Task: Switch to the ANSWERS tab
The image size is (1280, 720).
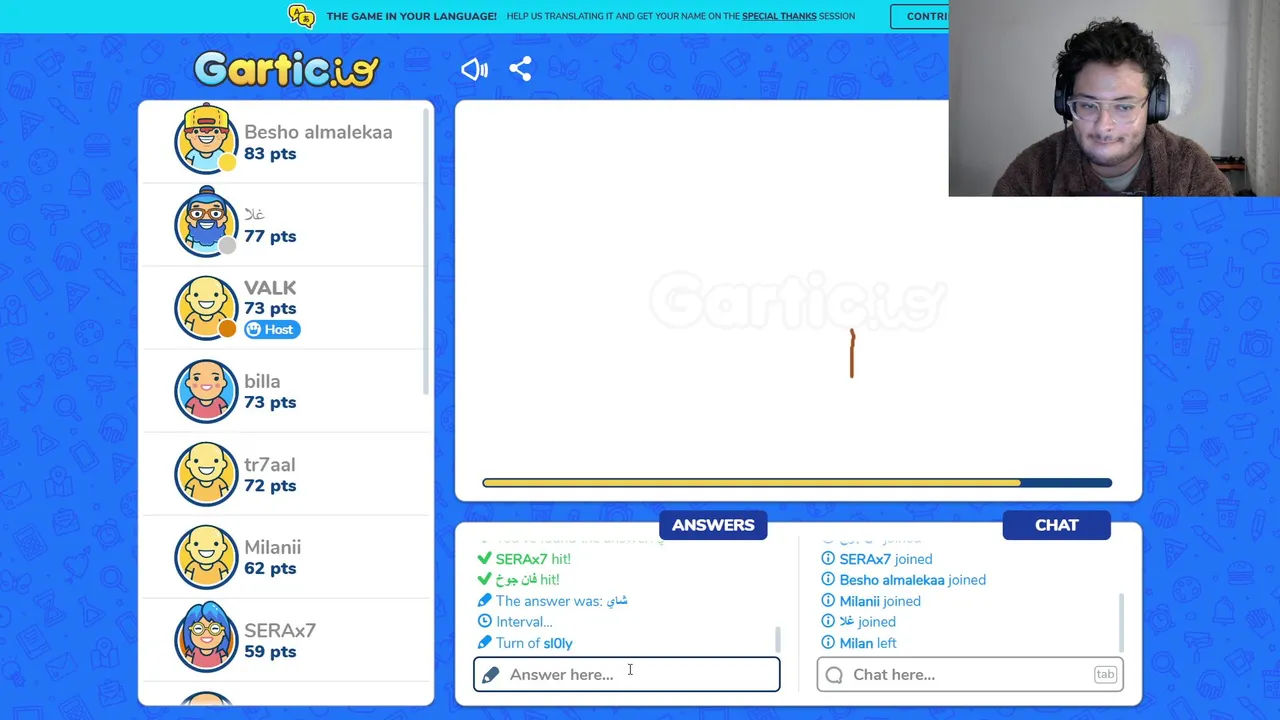Action: coord(713,525)
